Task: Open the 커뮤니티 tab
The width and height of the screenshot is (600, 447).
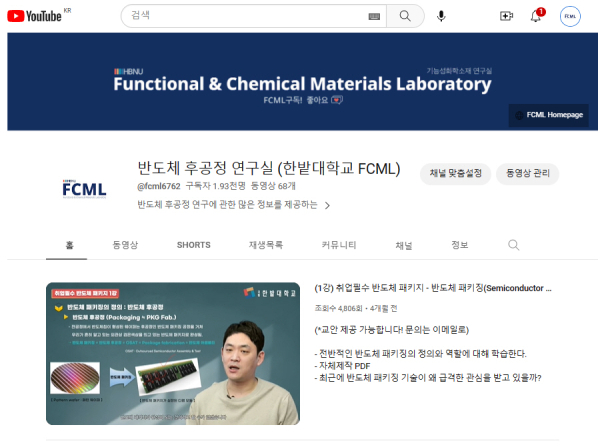Action: tap(339, 245)
